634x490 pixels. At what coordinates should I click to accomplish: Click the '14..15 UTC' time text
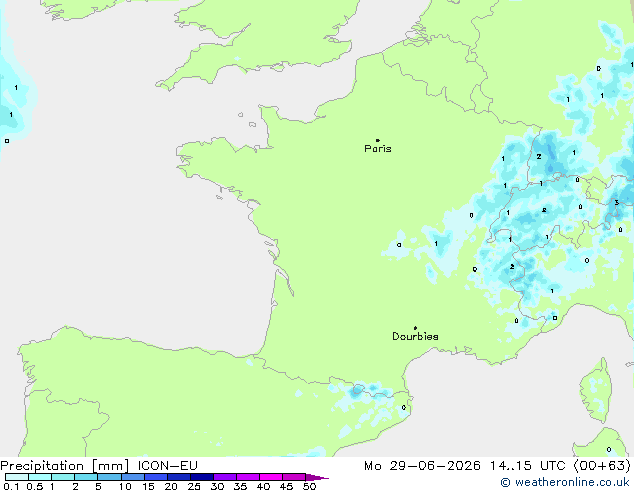[x=527, y=466]
